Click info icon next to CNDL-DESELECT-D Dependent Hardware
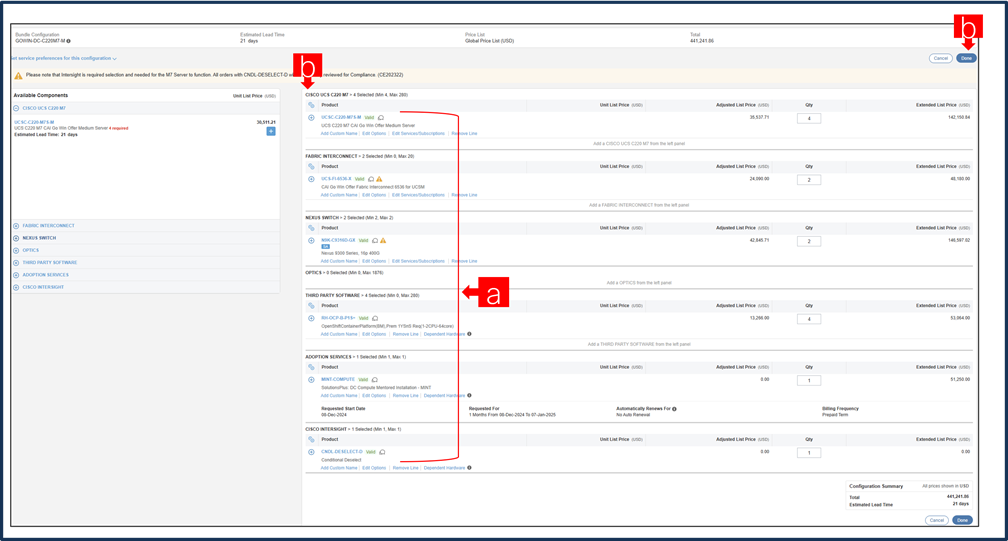The width and height of the screenshot is (1008, 541). 469,468
